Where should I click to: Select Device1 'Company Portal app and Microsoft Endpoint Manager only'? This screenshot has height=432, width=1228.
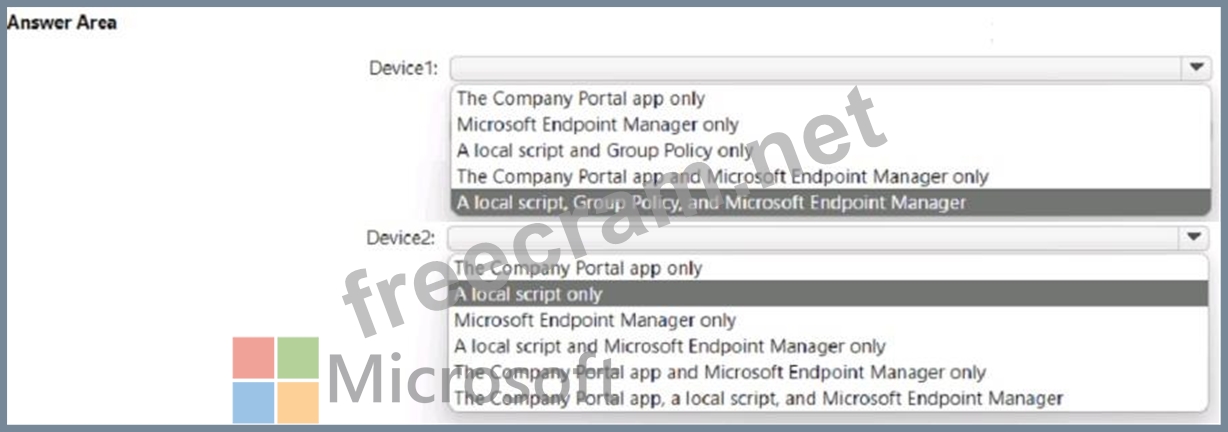(x=722, y=176)
